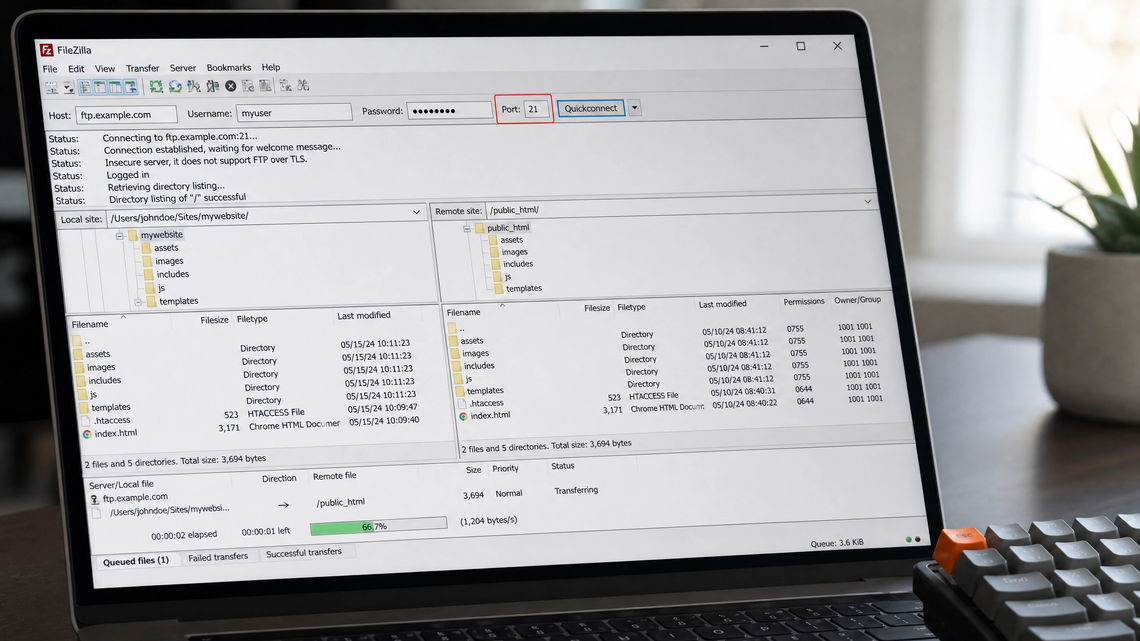
Task: Click the FileZilla logo in title bar
Action: tap(47, 49)
